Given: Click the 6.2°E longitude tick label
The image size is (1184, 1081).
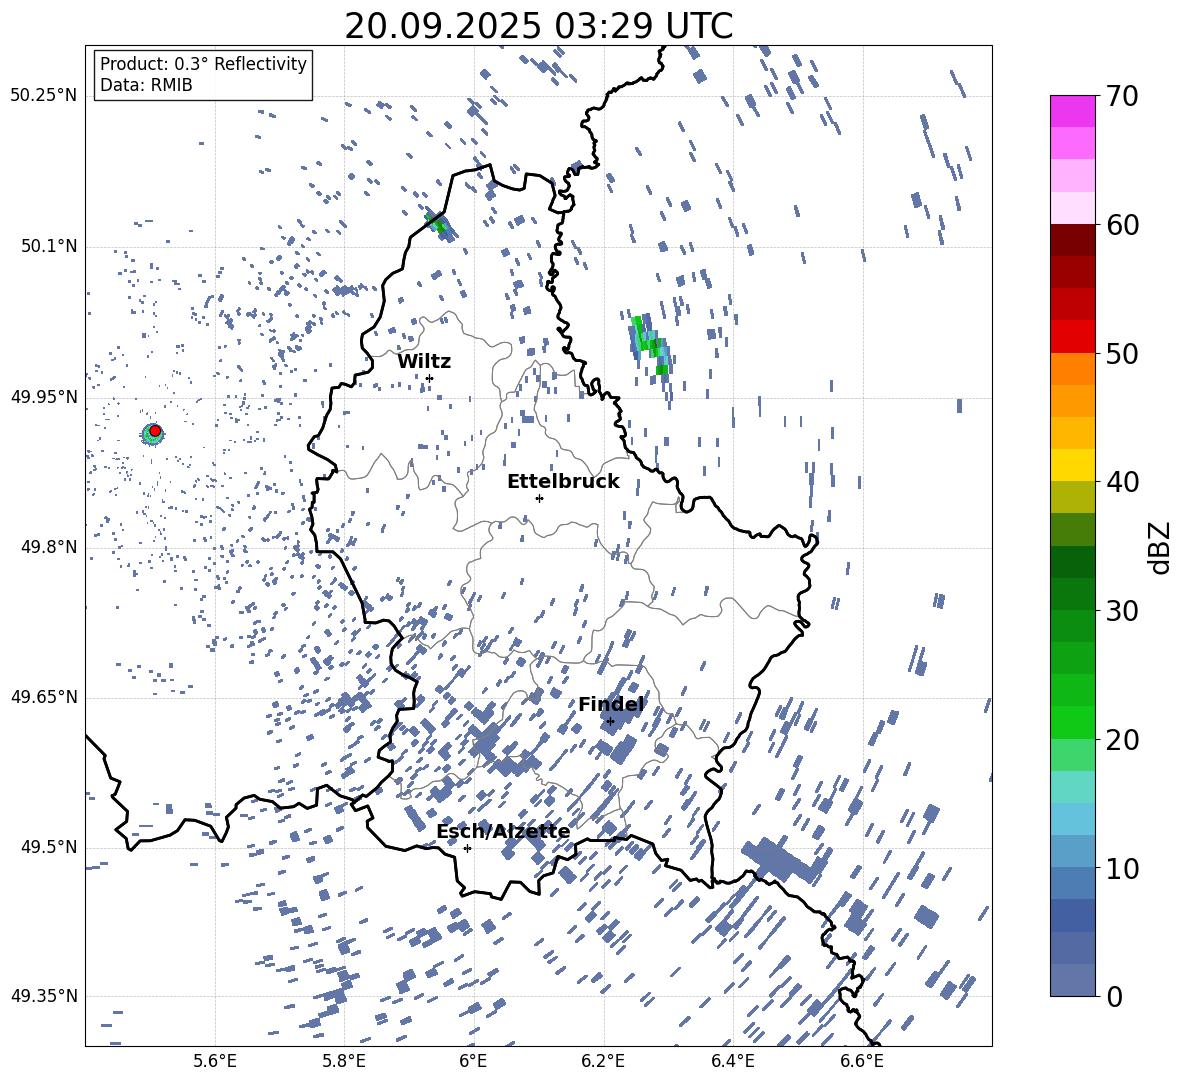Looking at the screenshot, I should (x=603, y=1061).
